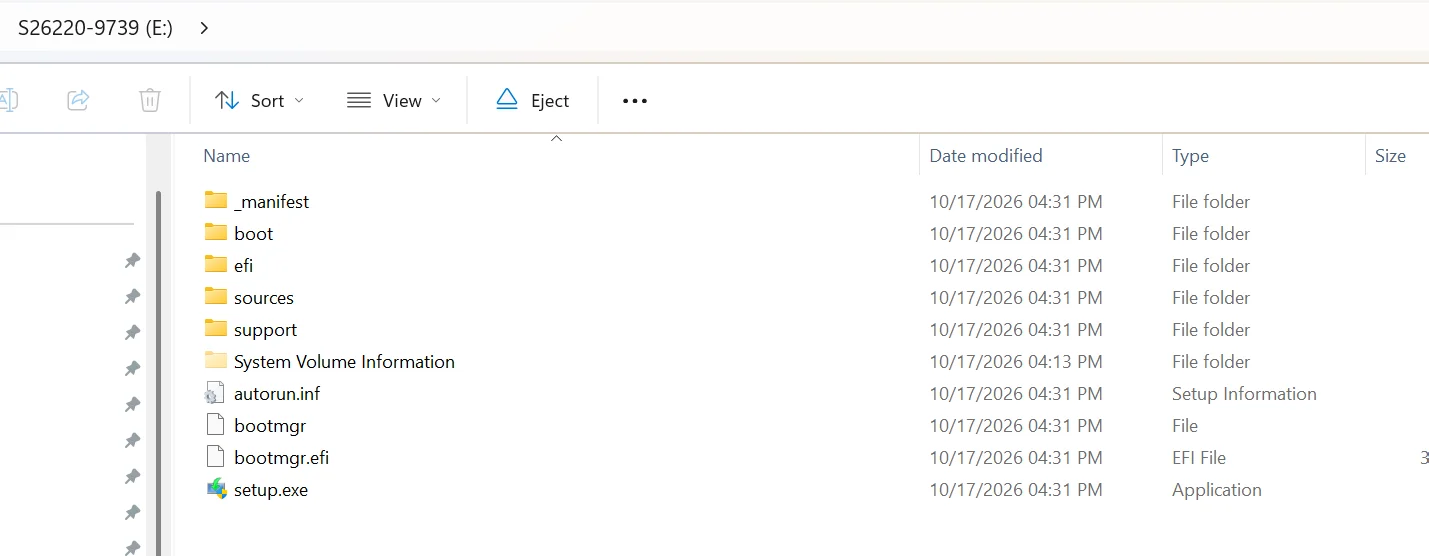
Task: Sort by the Type column header
Action: (1190, 156)
